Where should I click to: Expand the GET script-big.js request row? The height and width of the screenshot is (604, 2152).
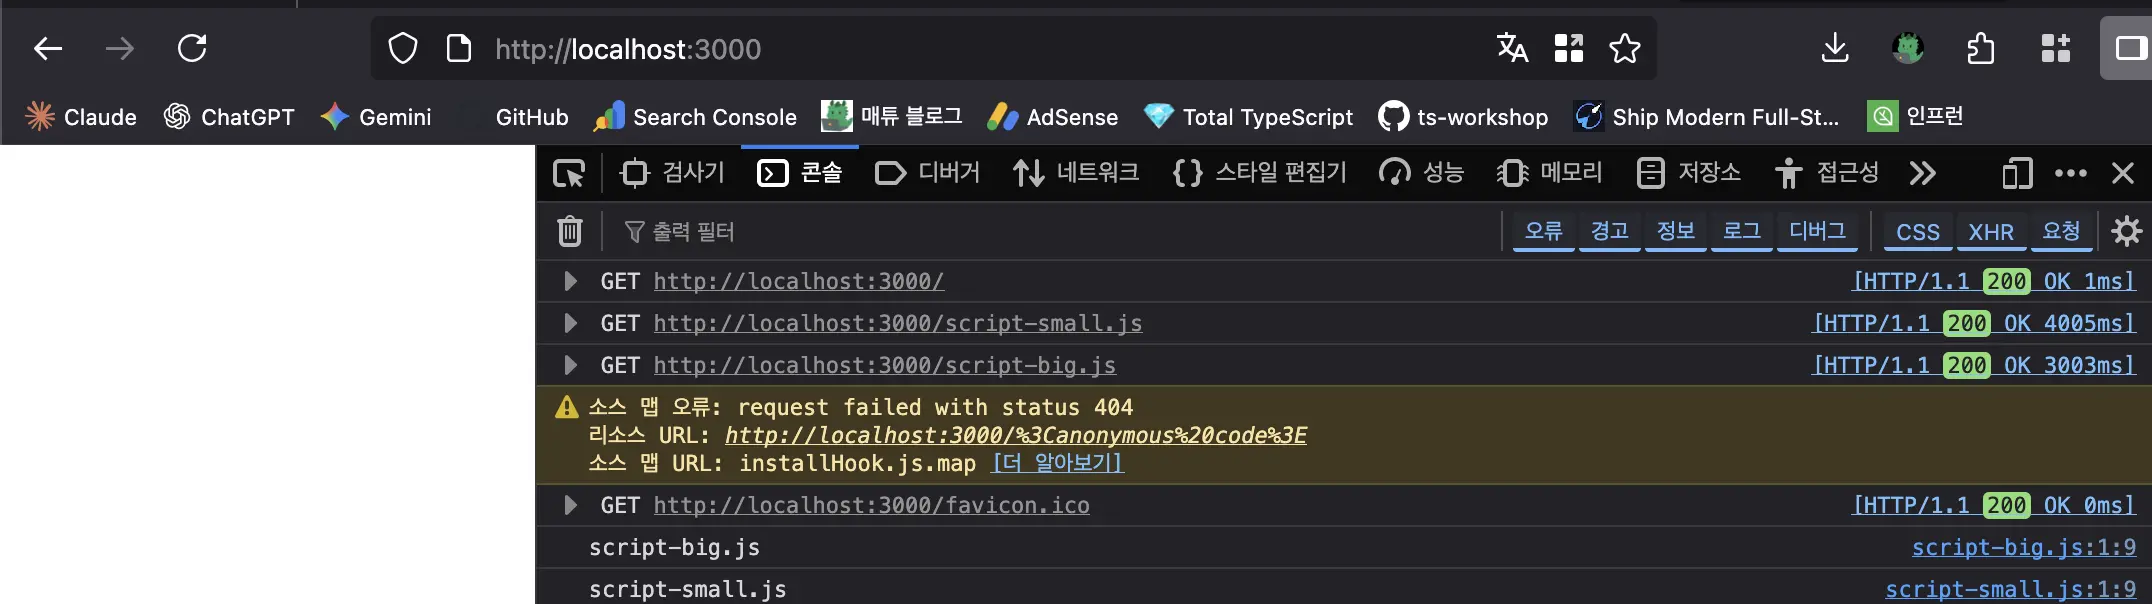pos(570,365)
